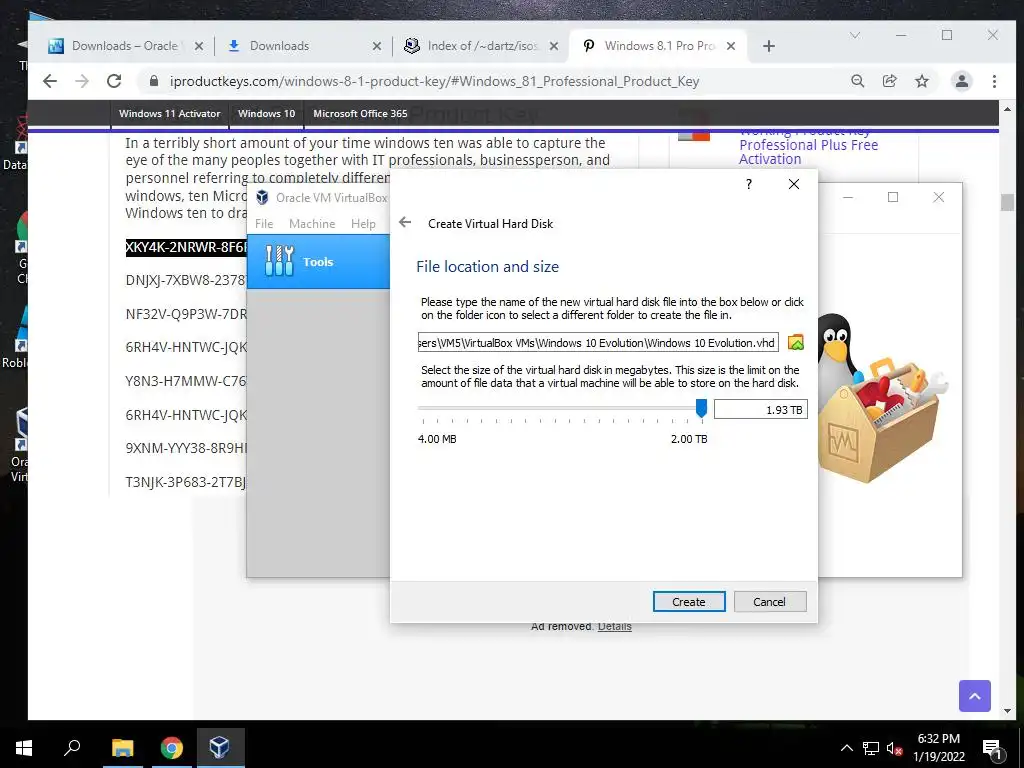This screenshot has height=768, width=1024.
Task: Select the Tools item in VirtualBox Manager
Action: (319, 262)
